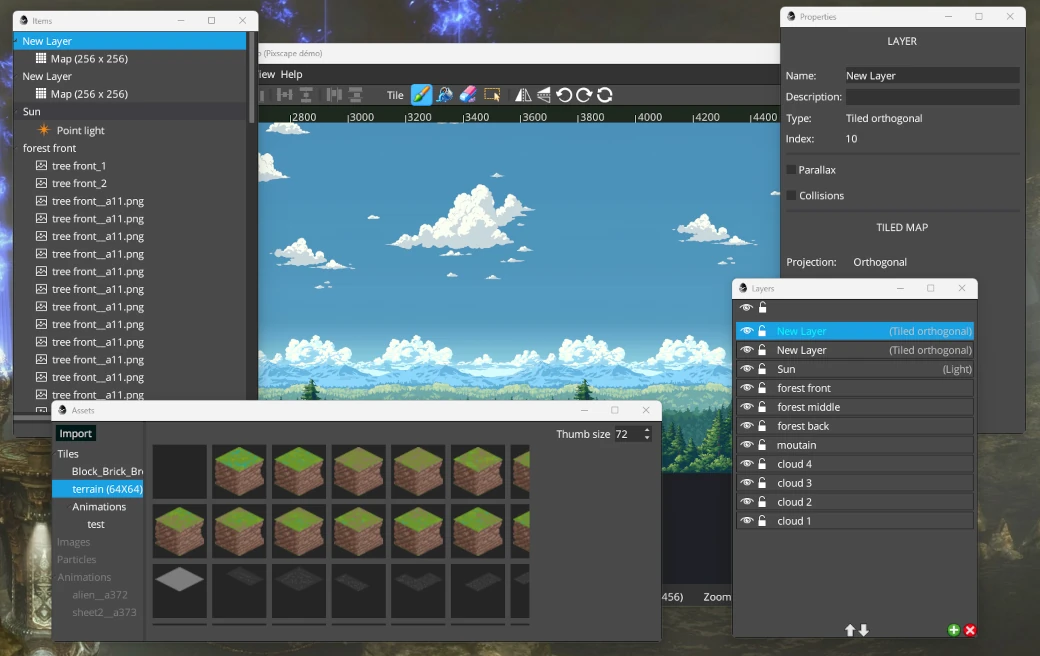This screenshot has width=1040, height=656.
Task: Open the Help menu
Action: 291,74
